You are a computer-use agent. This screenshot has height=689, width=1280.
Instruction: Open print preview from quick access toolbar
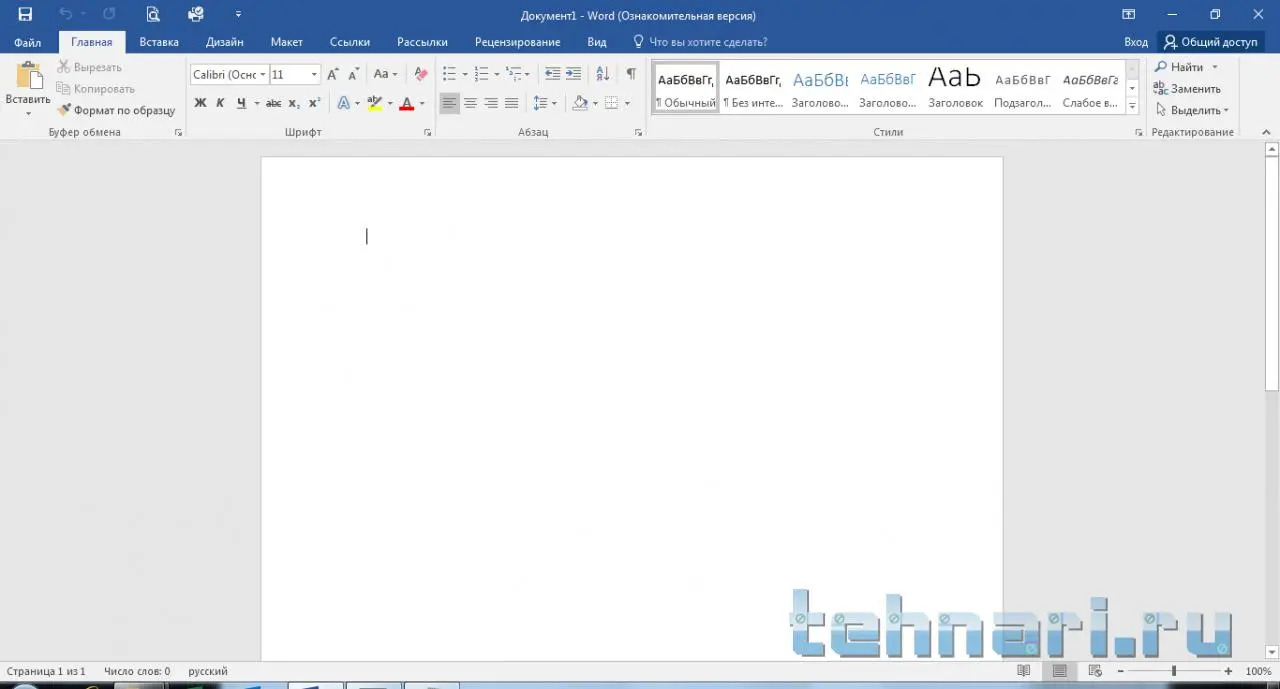pos(152,14)
